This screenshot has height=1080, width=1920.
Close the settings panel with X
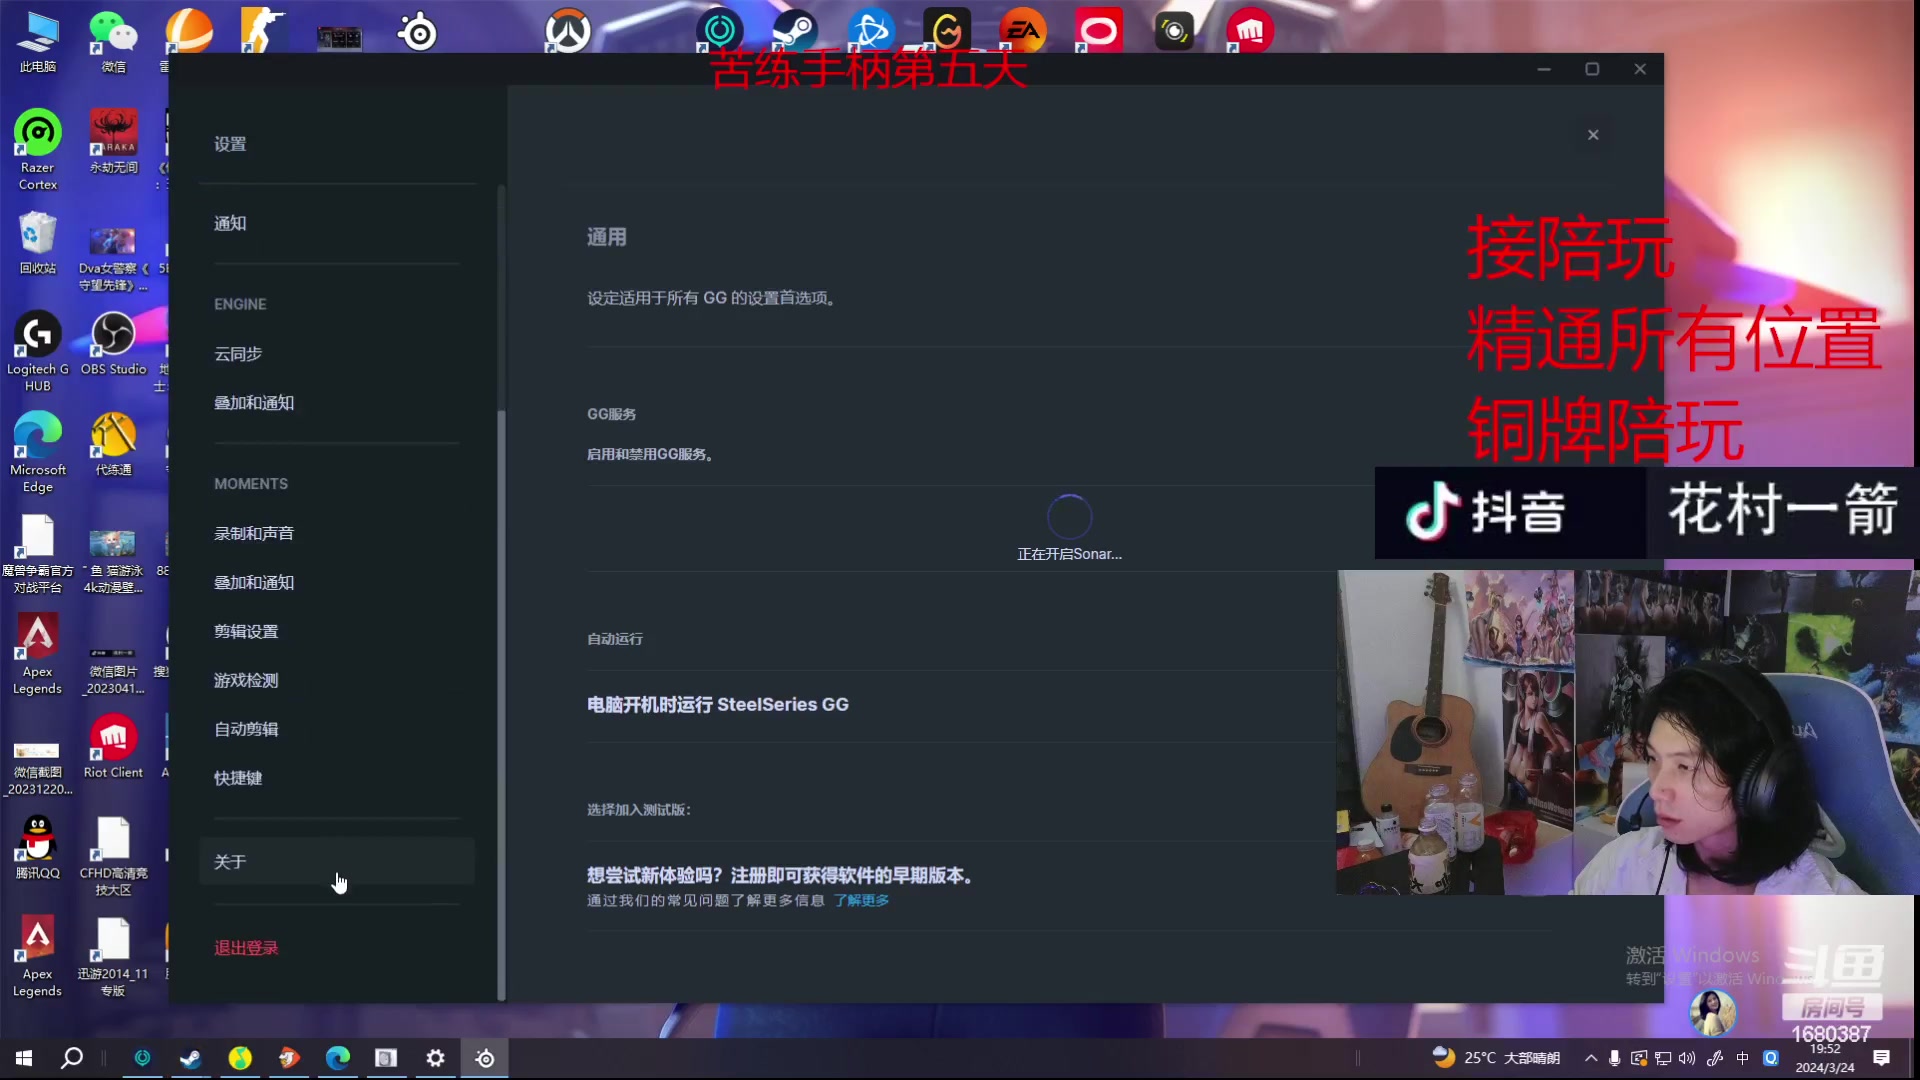point(1593,135)
